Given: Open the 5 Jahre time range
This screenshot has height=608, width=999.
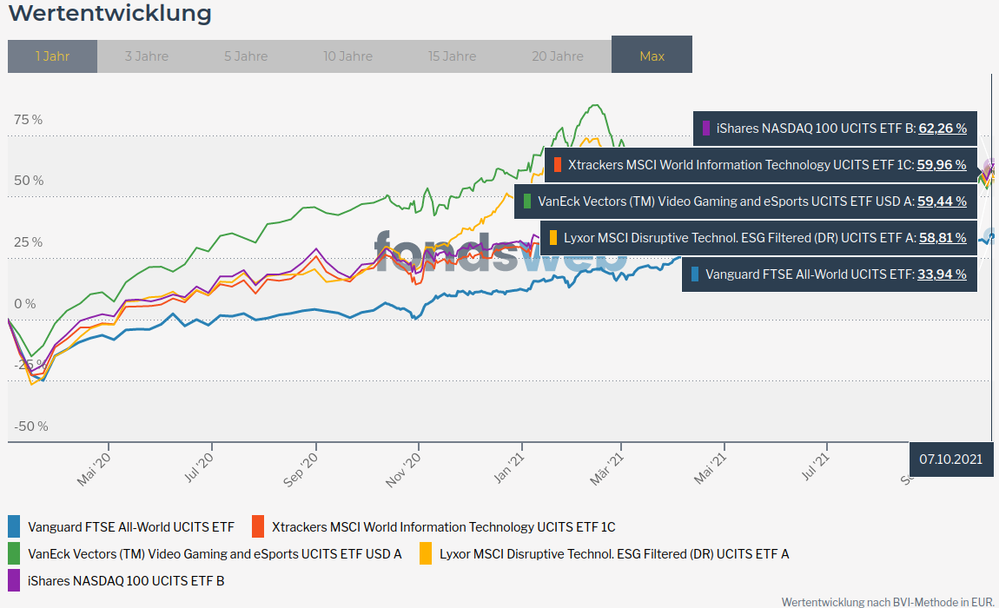Looking at the screenshot, I should (x=245, y=56).
